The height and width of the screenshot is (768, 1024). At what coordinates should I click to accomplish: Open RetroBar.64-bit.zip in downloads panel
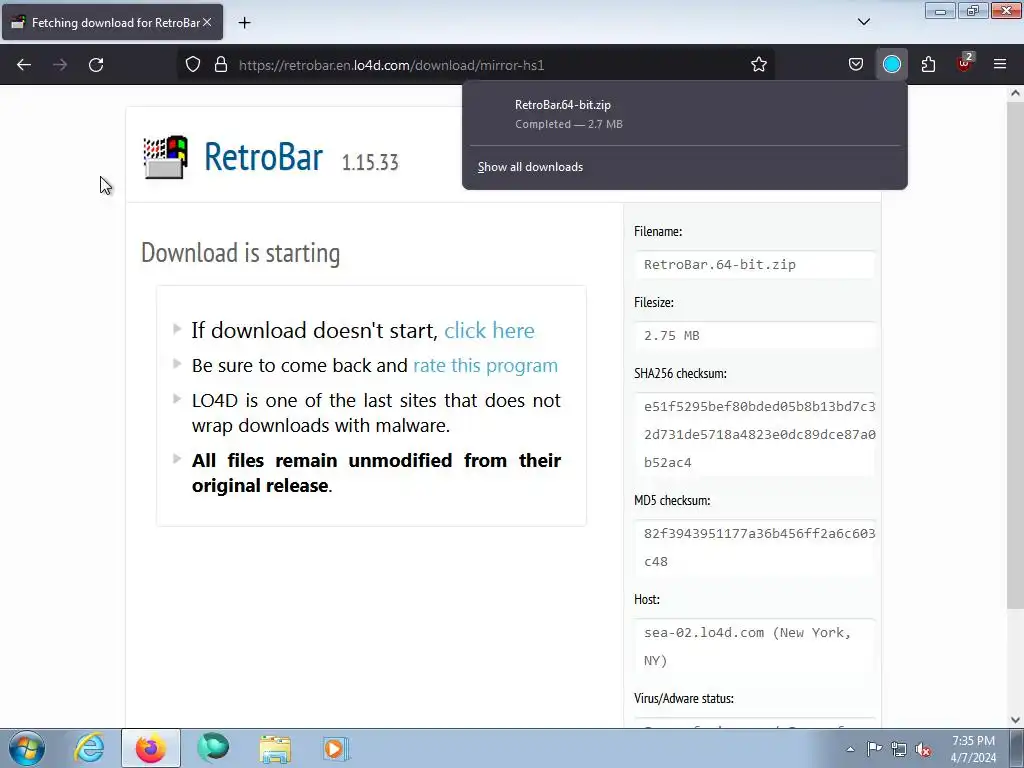point(684,114)
